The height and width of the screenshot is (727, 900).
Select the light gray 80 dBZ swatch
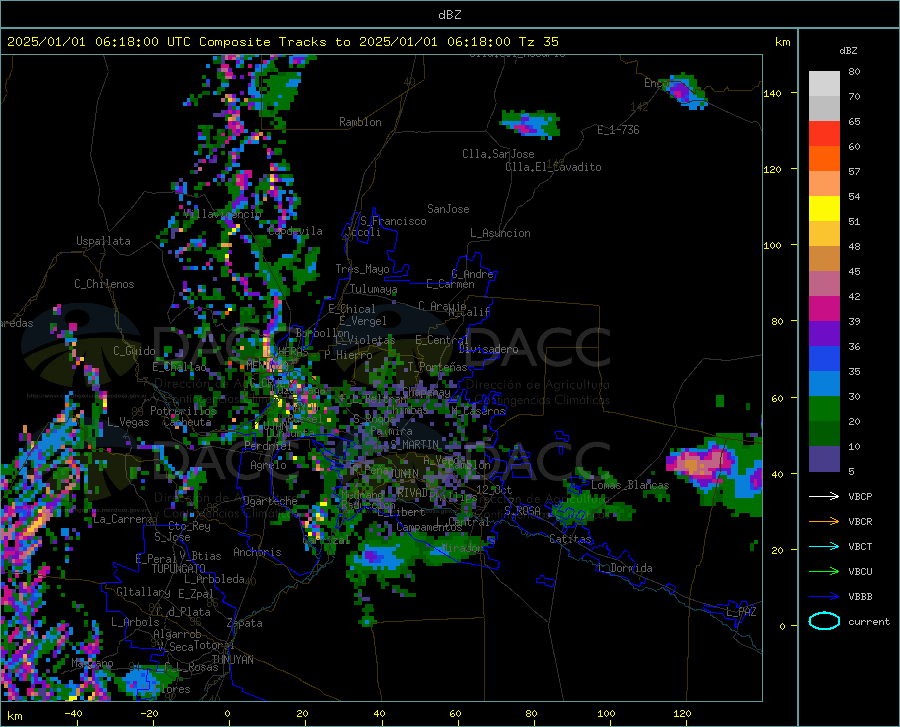click(824, 84)
